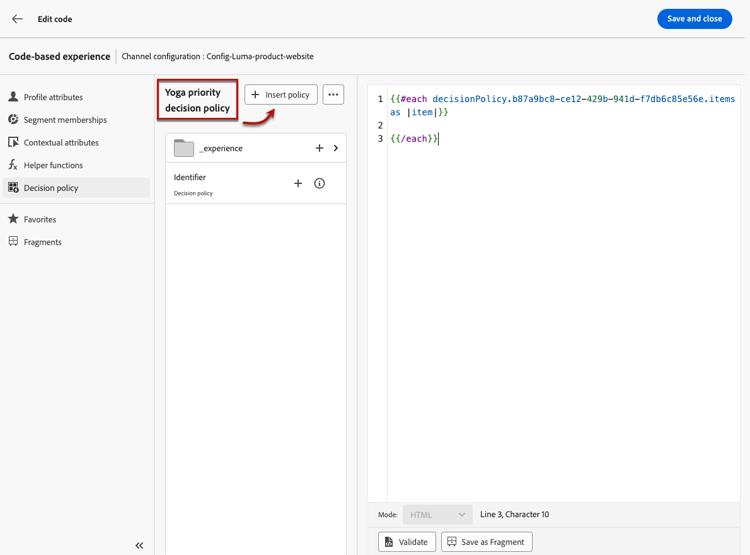This screenshot has width=750, height=555.
Task: Add the _experience folder with plus
Action: pyautogui.click(x=319, y=148)
